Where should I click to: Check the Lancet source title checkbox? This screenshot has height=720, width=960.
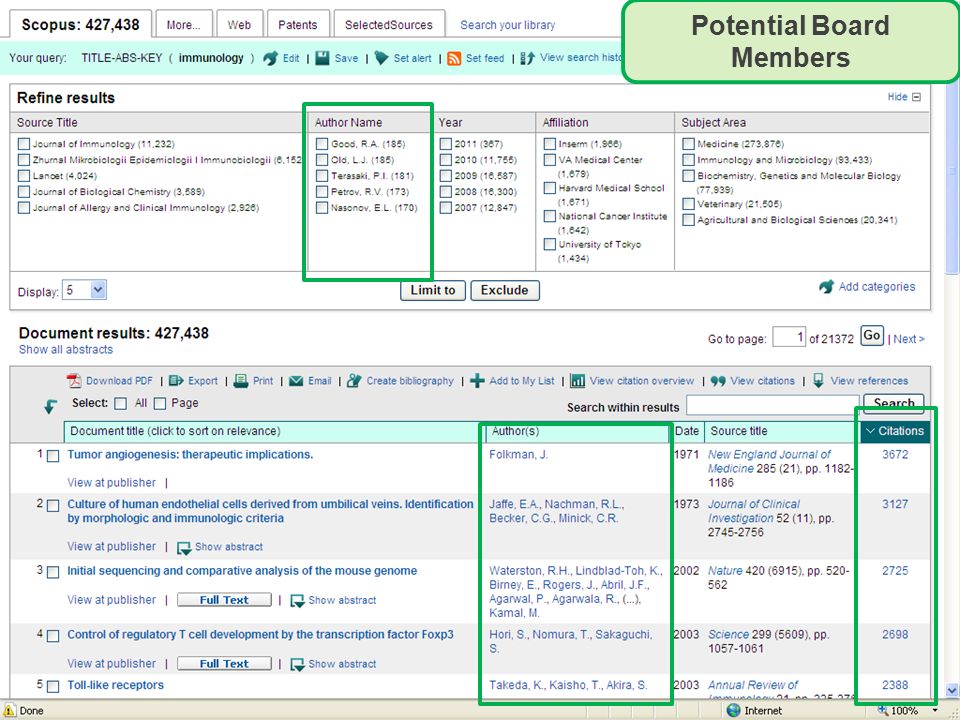click(x=24, y=176)
